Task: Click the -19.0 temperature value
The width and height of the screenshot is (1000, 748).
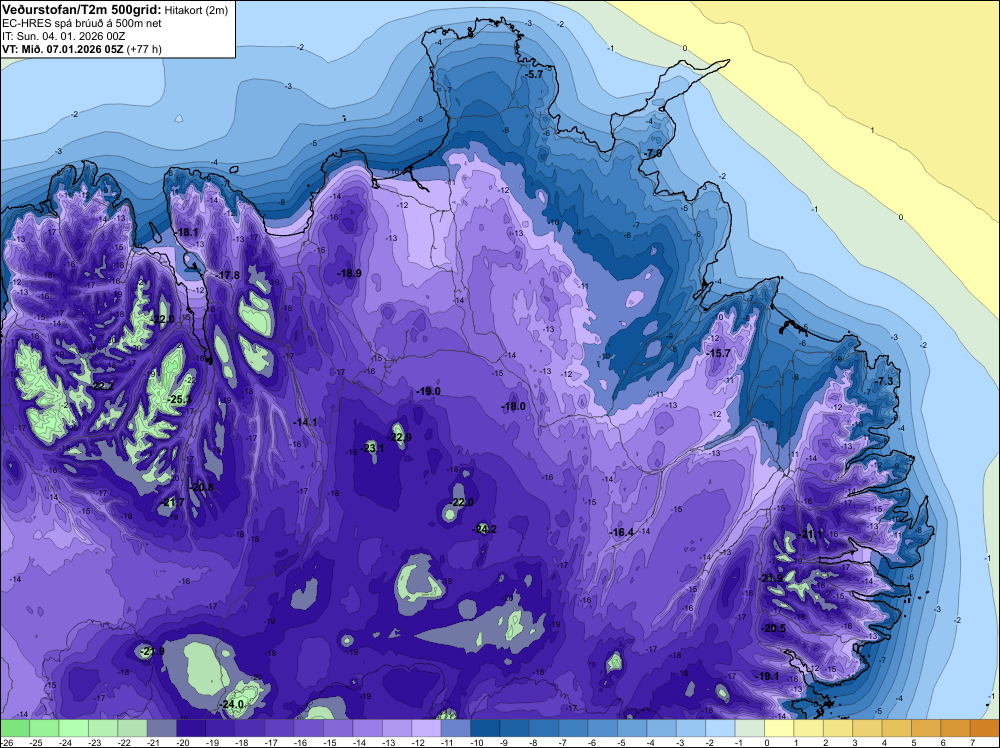Action: click(428, 392)
